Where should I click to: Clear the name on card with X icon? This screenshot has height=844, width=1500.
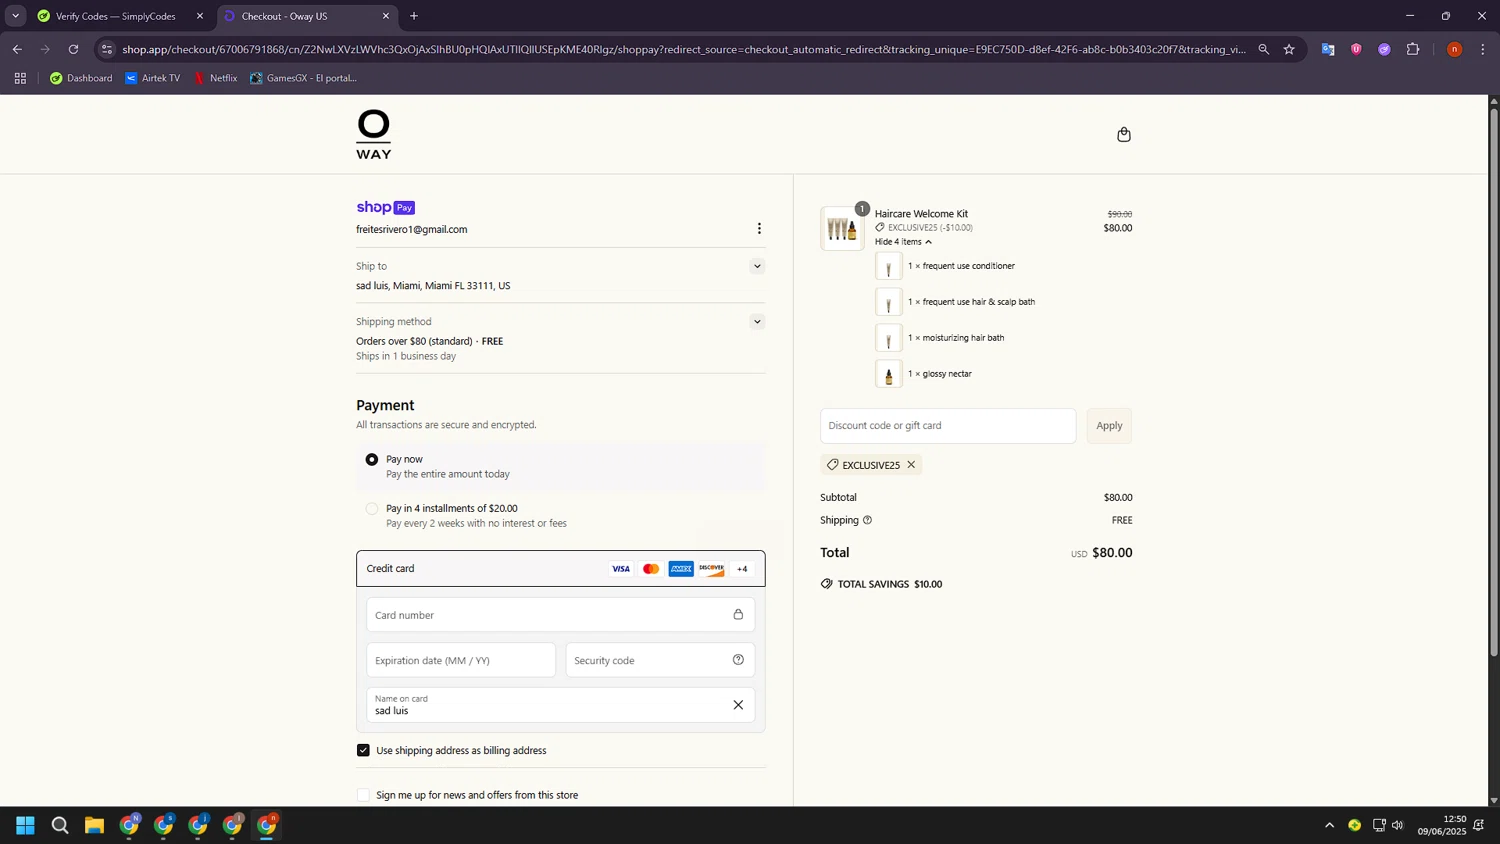[x=738, y=705]
